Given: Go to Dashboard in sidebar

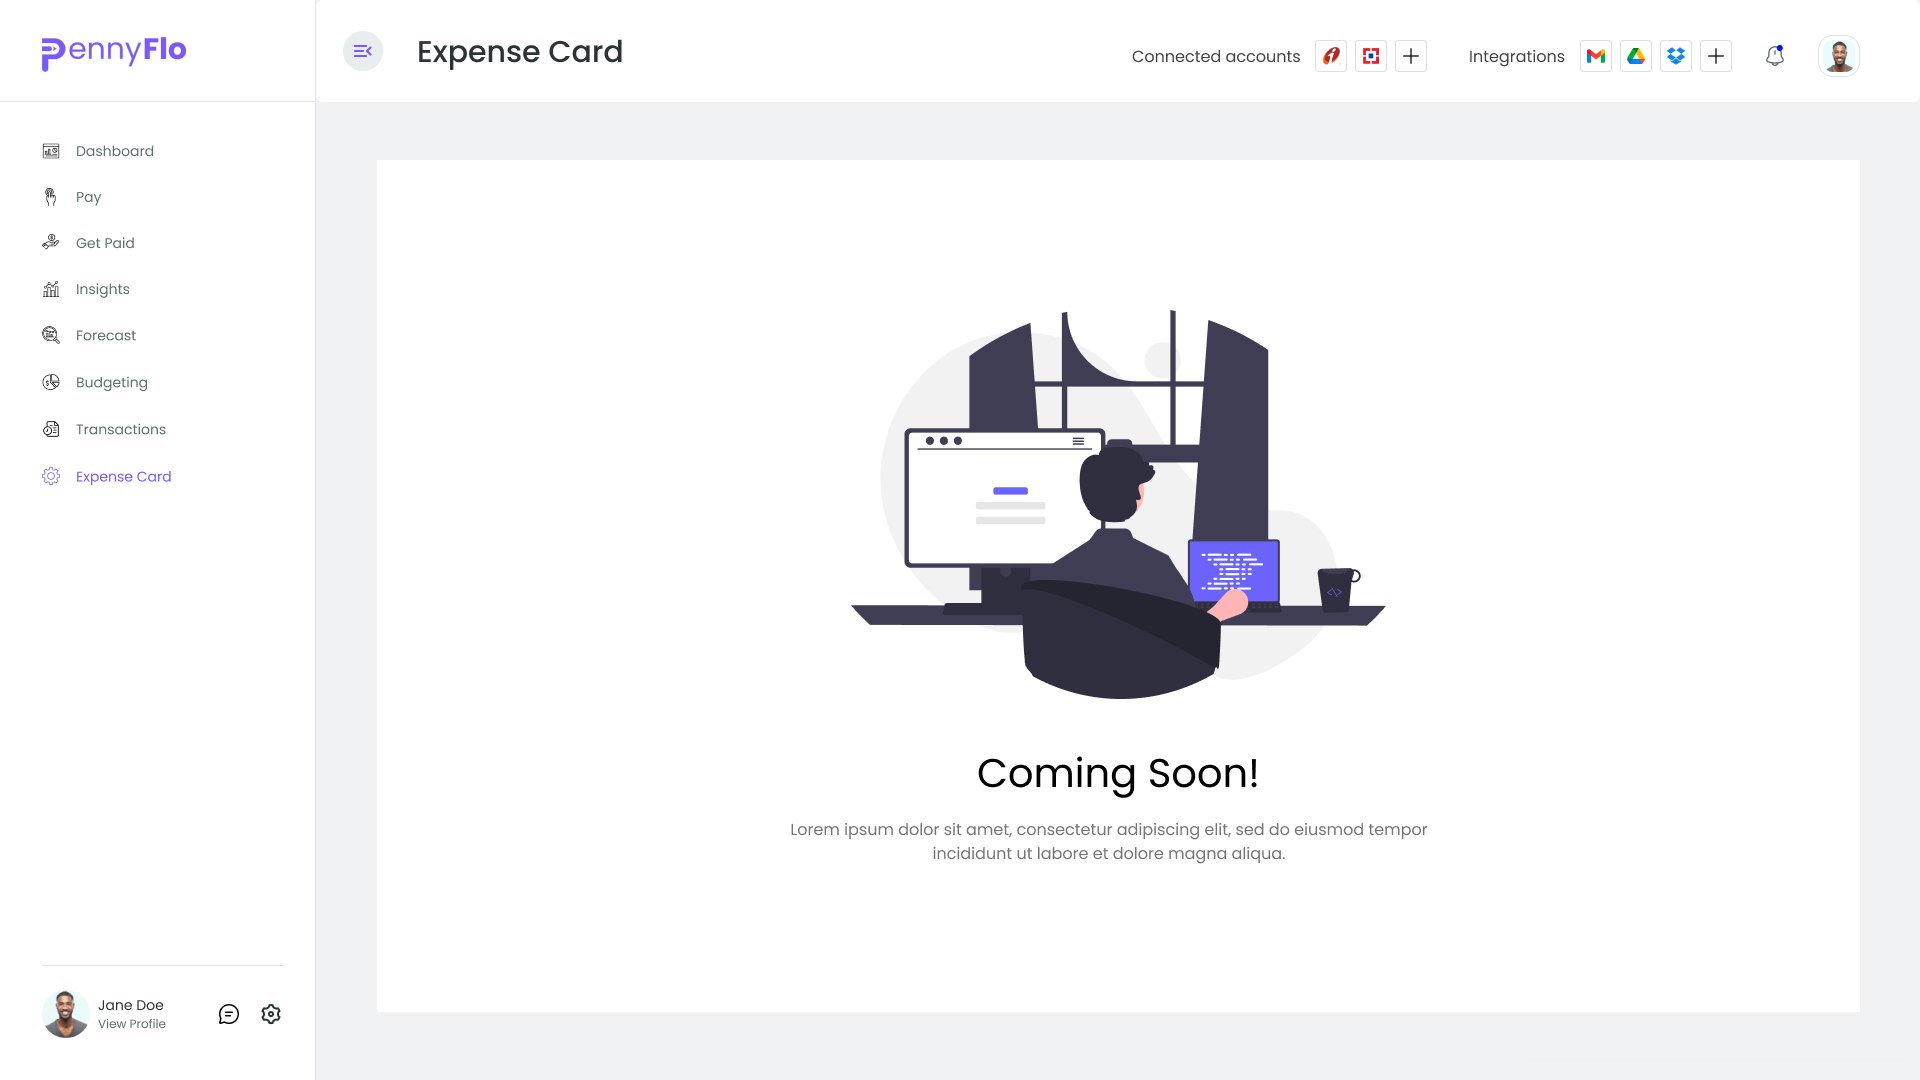Looking at the screenshot, I should (114, 151).
